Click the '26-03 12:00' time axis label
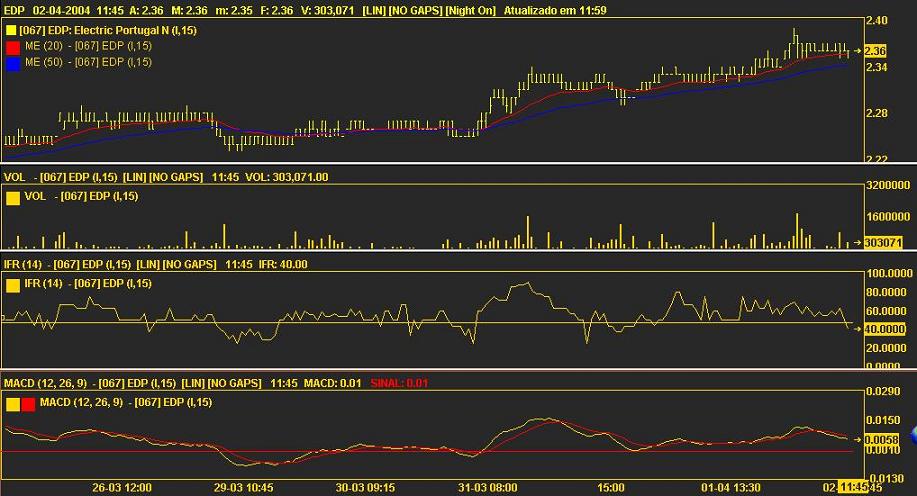 pos(122,488)
